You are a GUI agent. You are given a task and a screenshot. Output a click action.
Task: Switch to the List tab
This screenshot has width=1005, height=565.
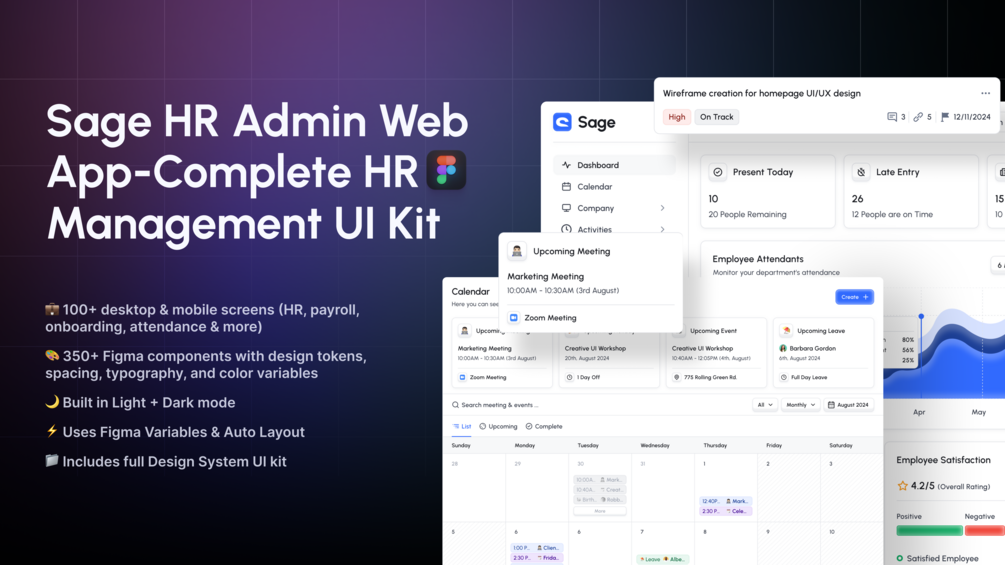[461, 426]
